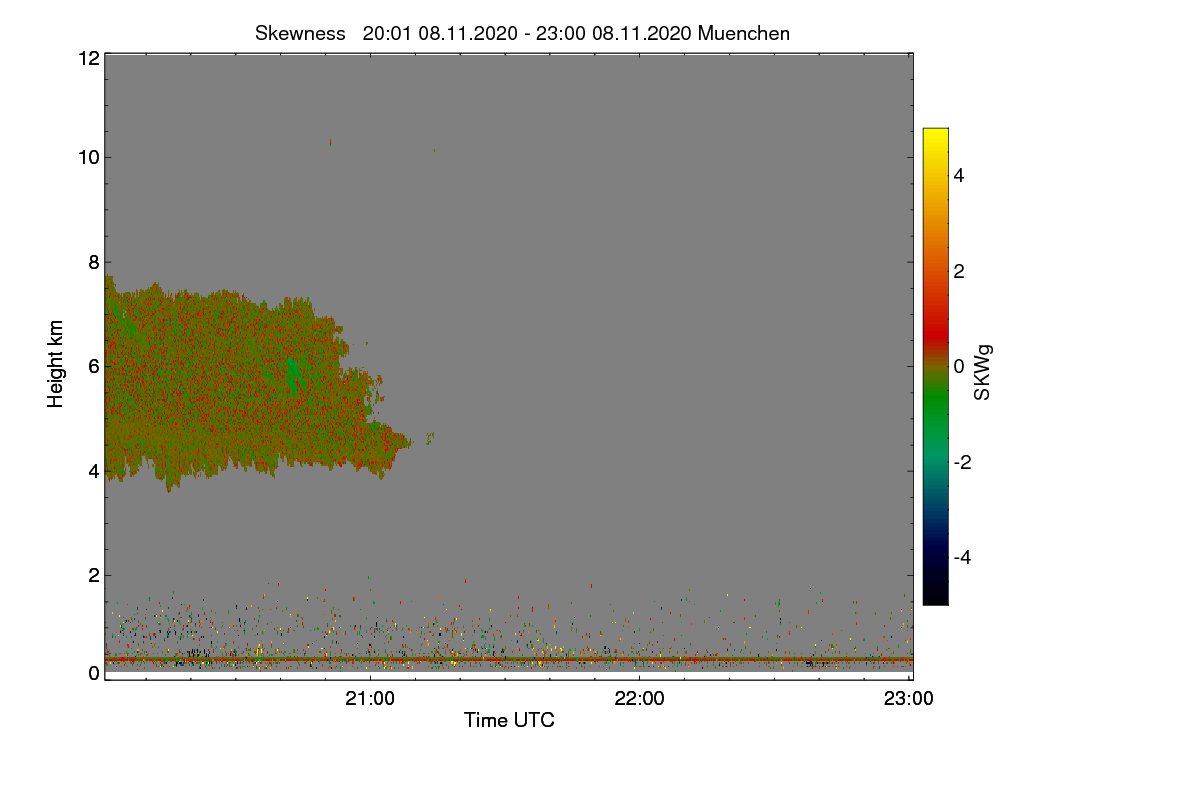The width and height of the screenshot is (1200, 800).
Task: Click the 21:00 time tick label
Action: pos(370,699)
